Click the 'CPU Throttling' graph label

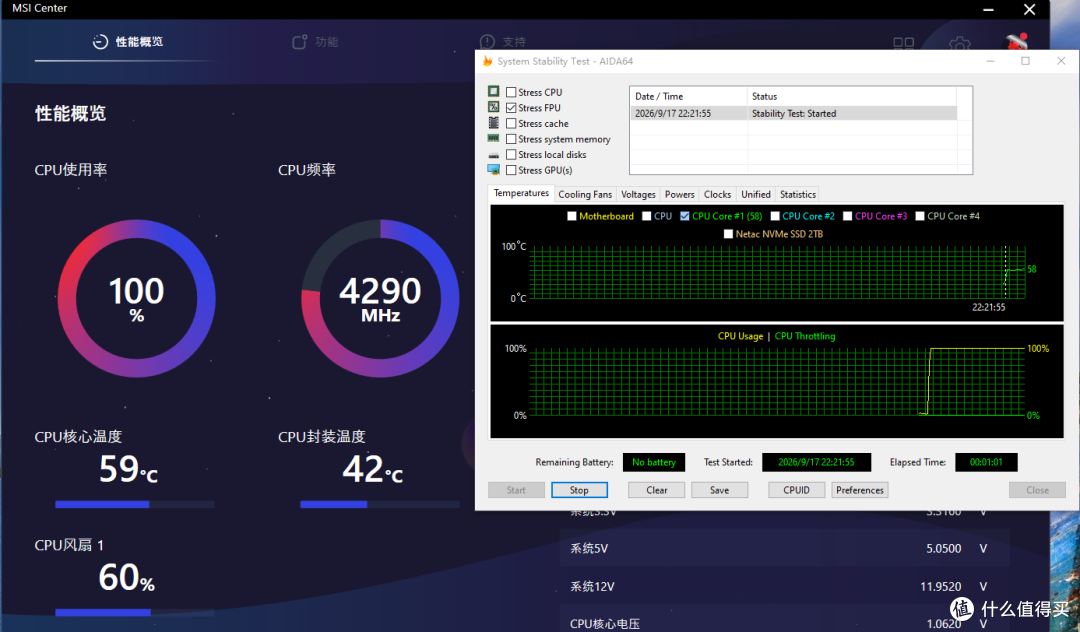pyautogui.click(x=804, y=336)
